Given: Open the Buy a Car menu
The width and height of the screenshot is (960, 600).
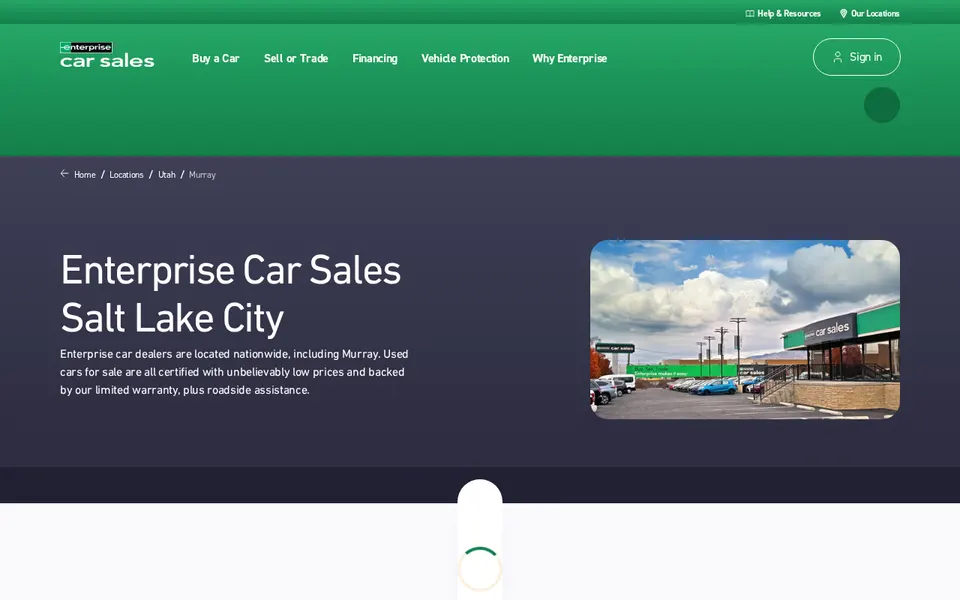Looking at the screenshot, I should click(x=216, y=58).
